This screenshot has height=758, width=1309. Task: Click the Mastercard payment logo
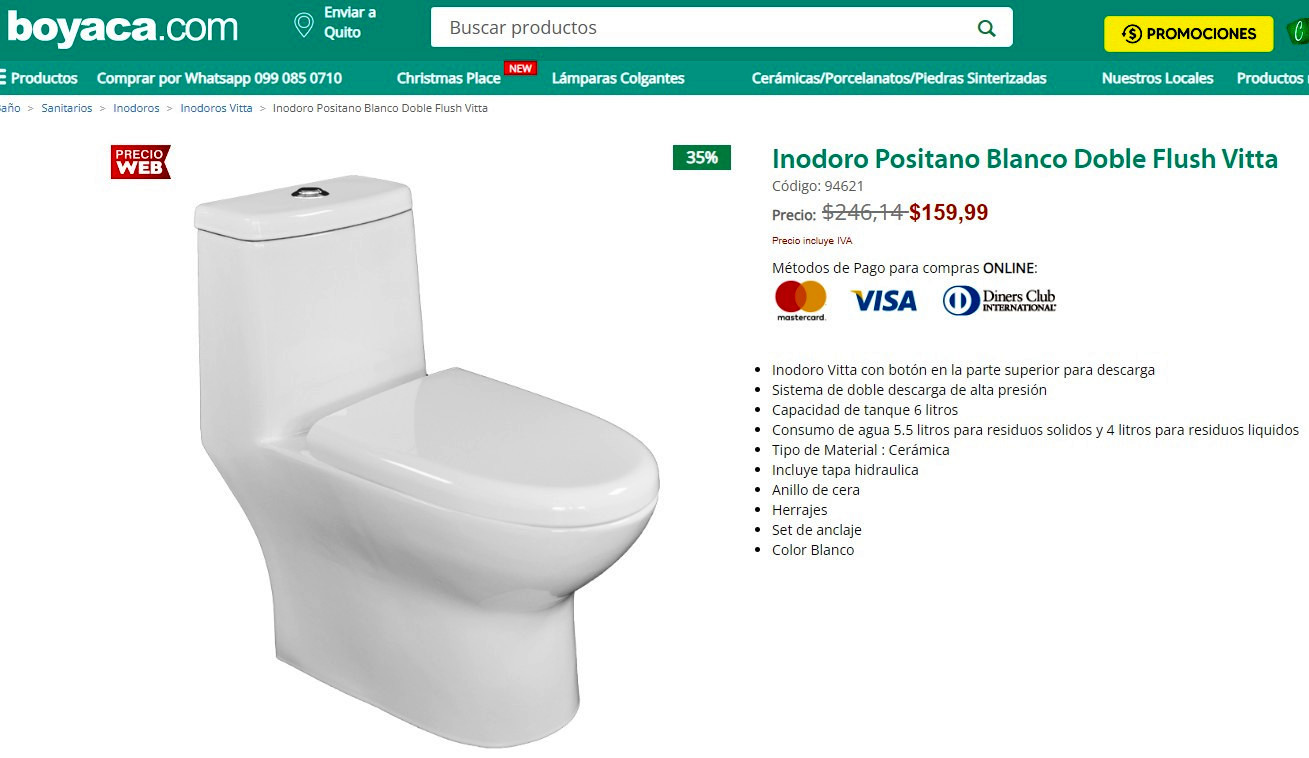801,300
